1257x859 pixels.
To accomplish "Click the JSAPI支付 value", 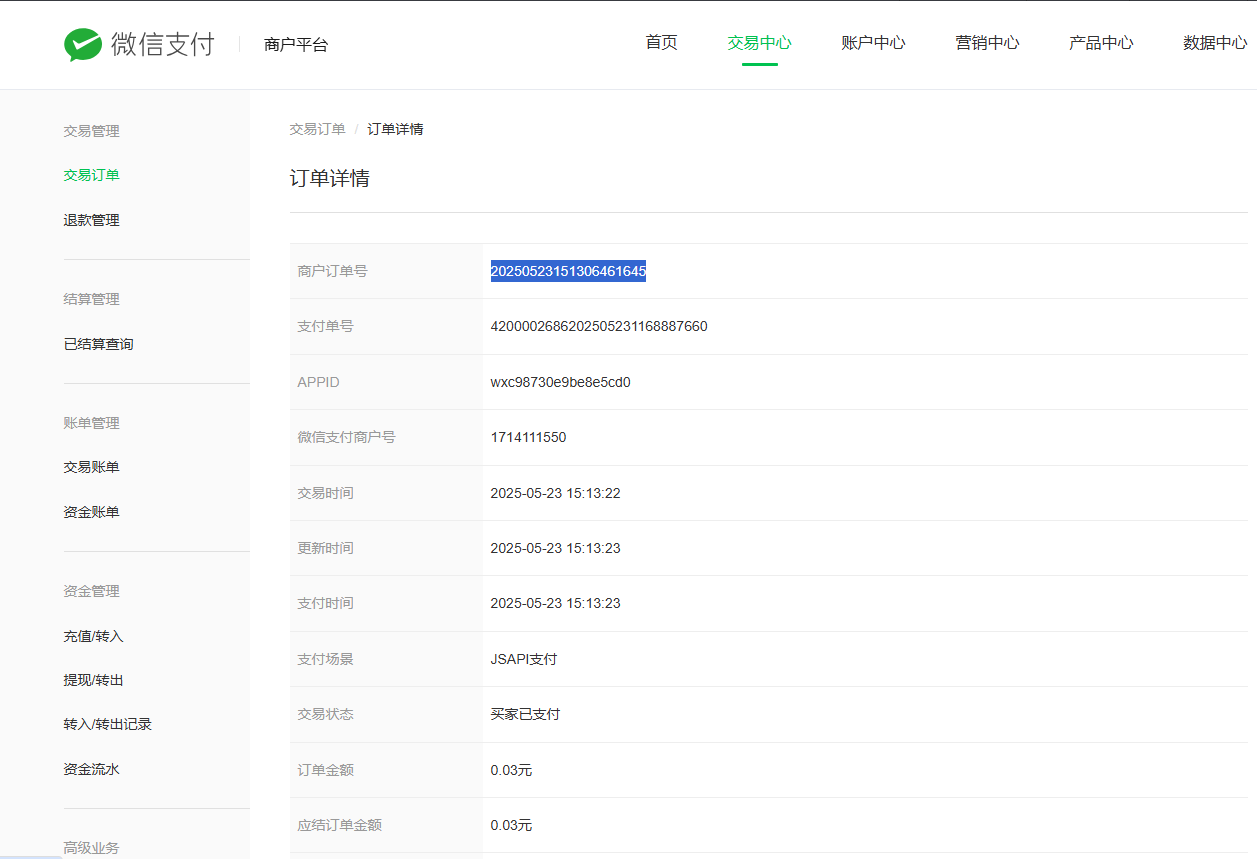I will click(524, 659).
